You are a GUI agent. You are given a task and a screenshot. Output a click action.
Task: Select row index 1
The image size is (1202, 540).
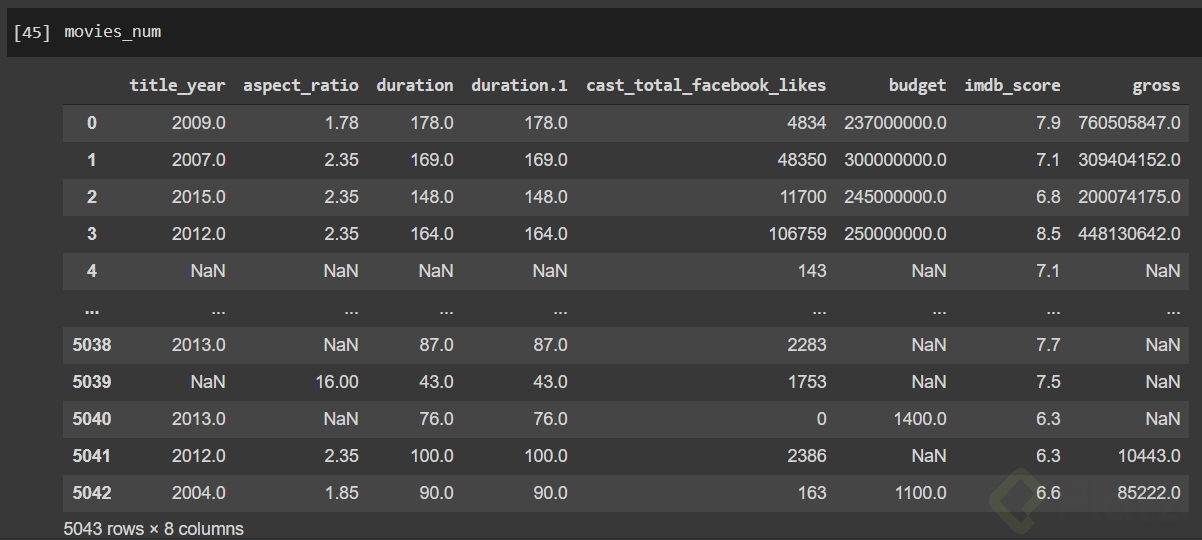tap(92, 159)
